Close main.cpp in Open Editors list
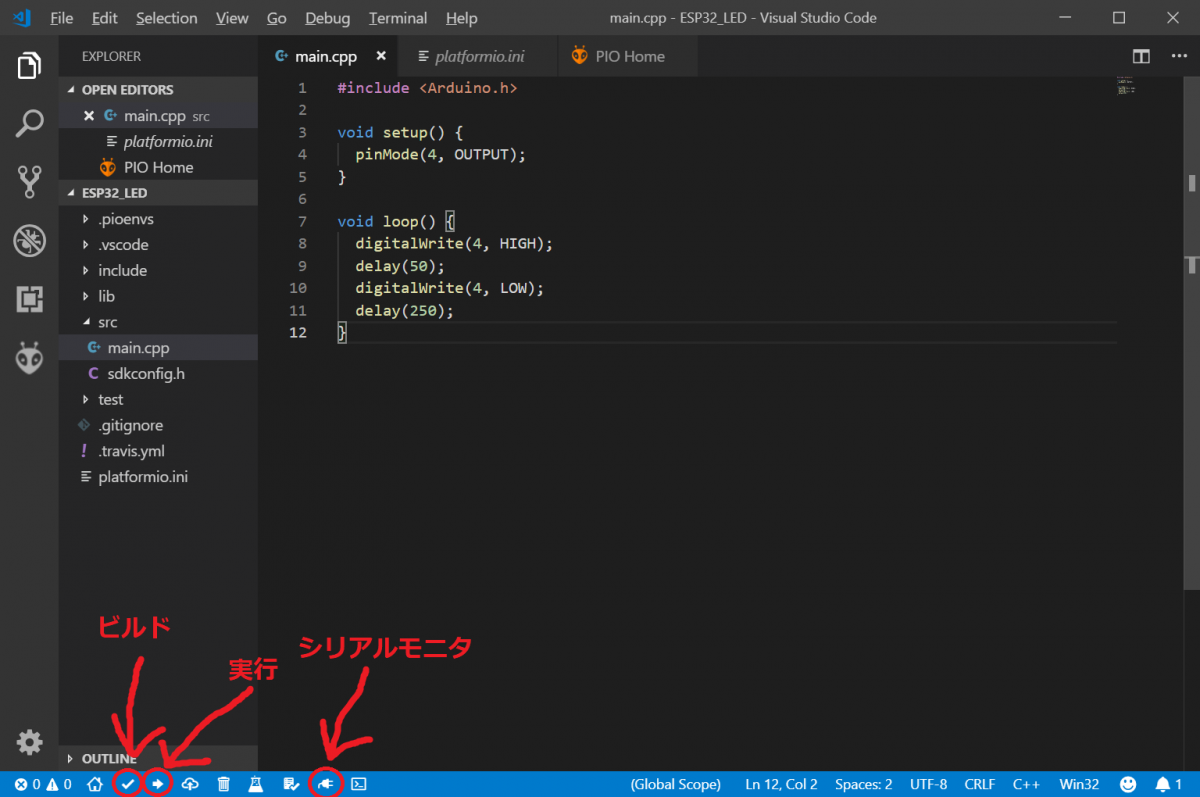Screen dimensions: 1200x797 tap(89, 116)
